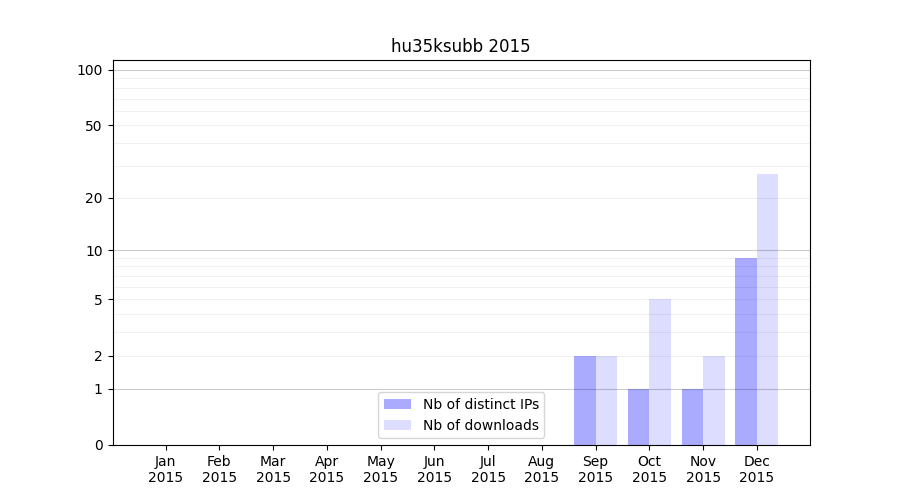The width and height of the screenshot is (900, 500).
Task: Select the 'Dec 2015' x-axis label
Action: [x=756, y=469]
